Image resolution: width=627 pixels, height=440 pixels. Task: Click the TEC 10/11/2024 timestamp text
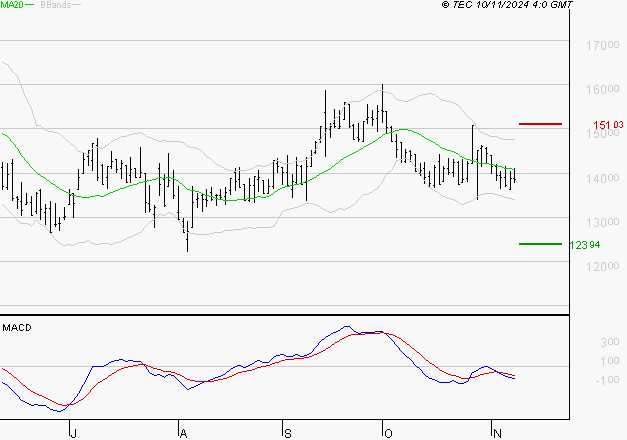(x=507, y=5)
